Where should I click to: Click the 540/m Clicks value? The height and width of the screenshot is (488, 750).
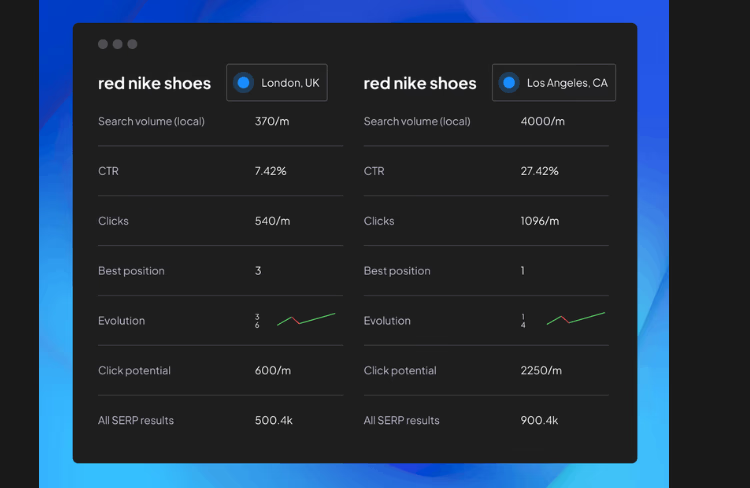[272, 221]
